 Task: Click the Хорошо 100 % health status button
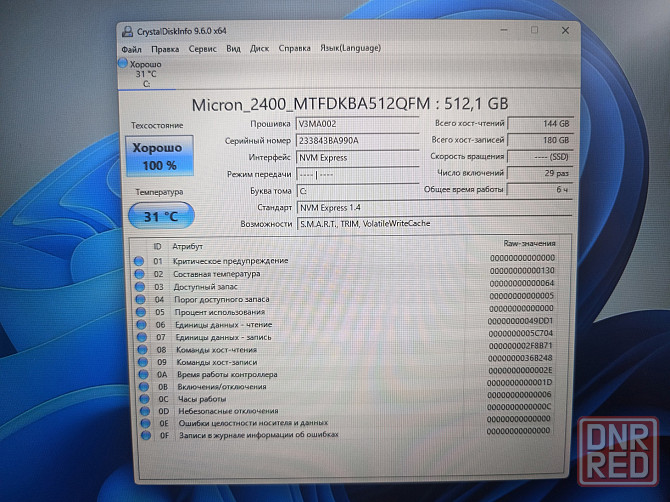(x=159, y=156)
